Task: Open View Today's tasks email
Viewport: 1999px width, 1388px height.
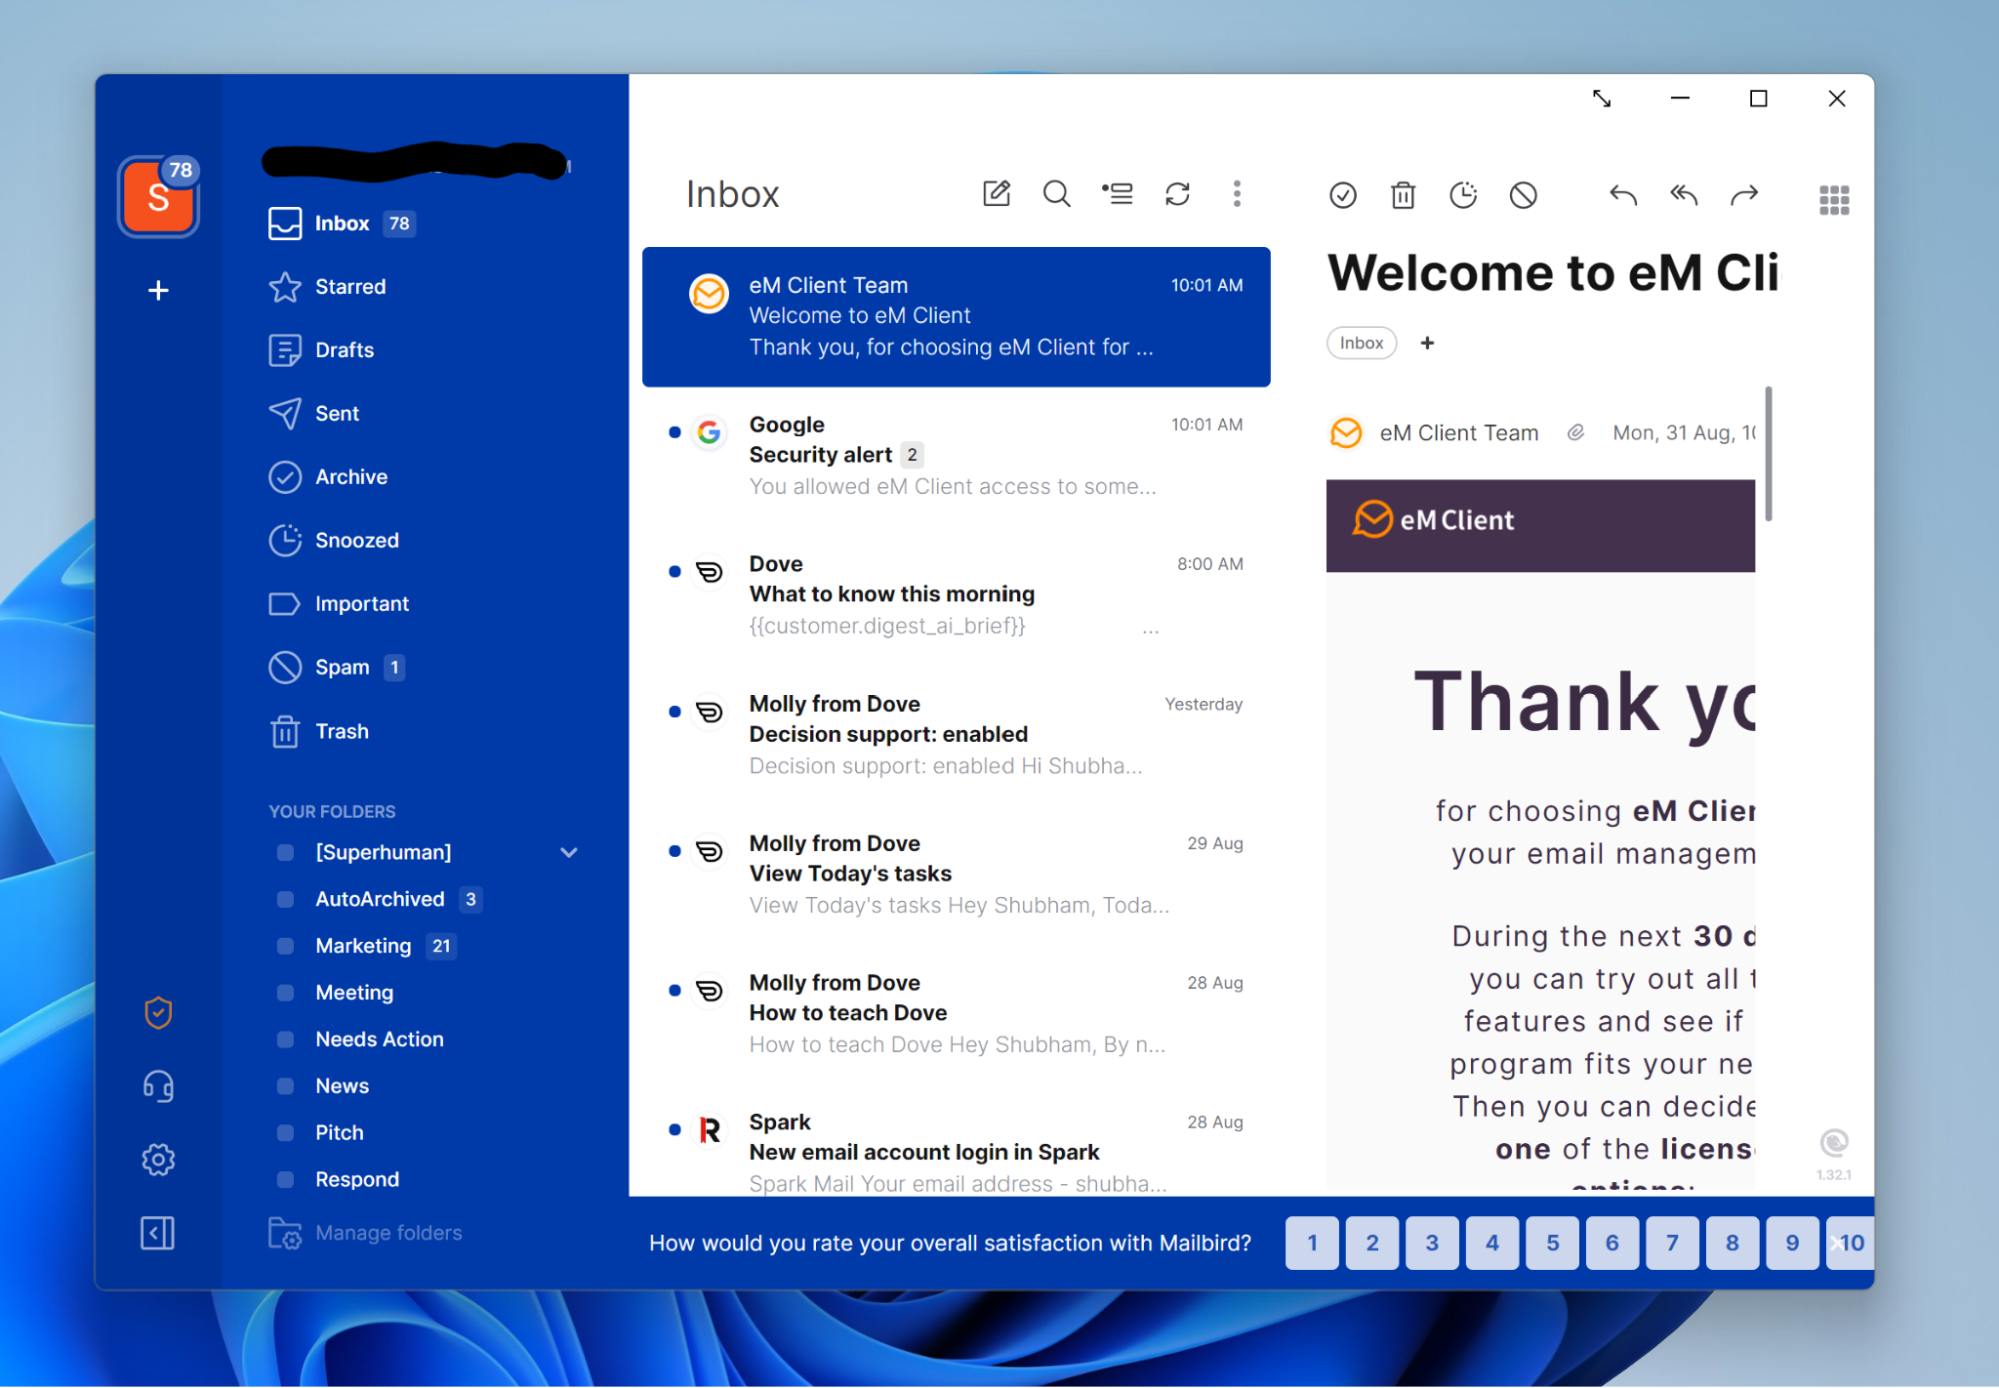Action: tap(956, 874)
